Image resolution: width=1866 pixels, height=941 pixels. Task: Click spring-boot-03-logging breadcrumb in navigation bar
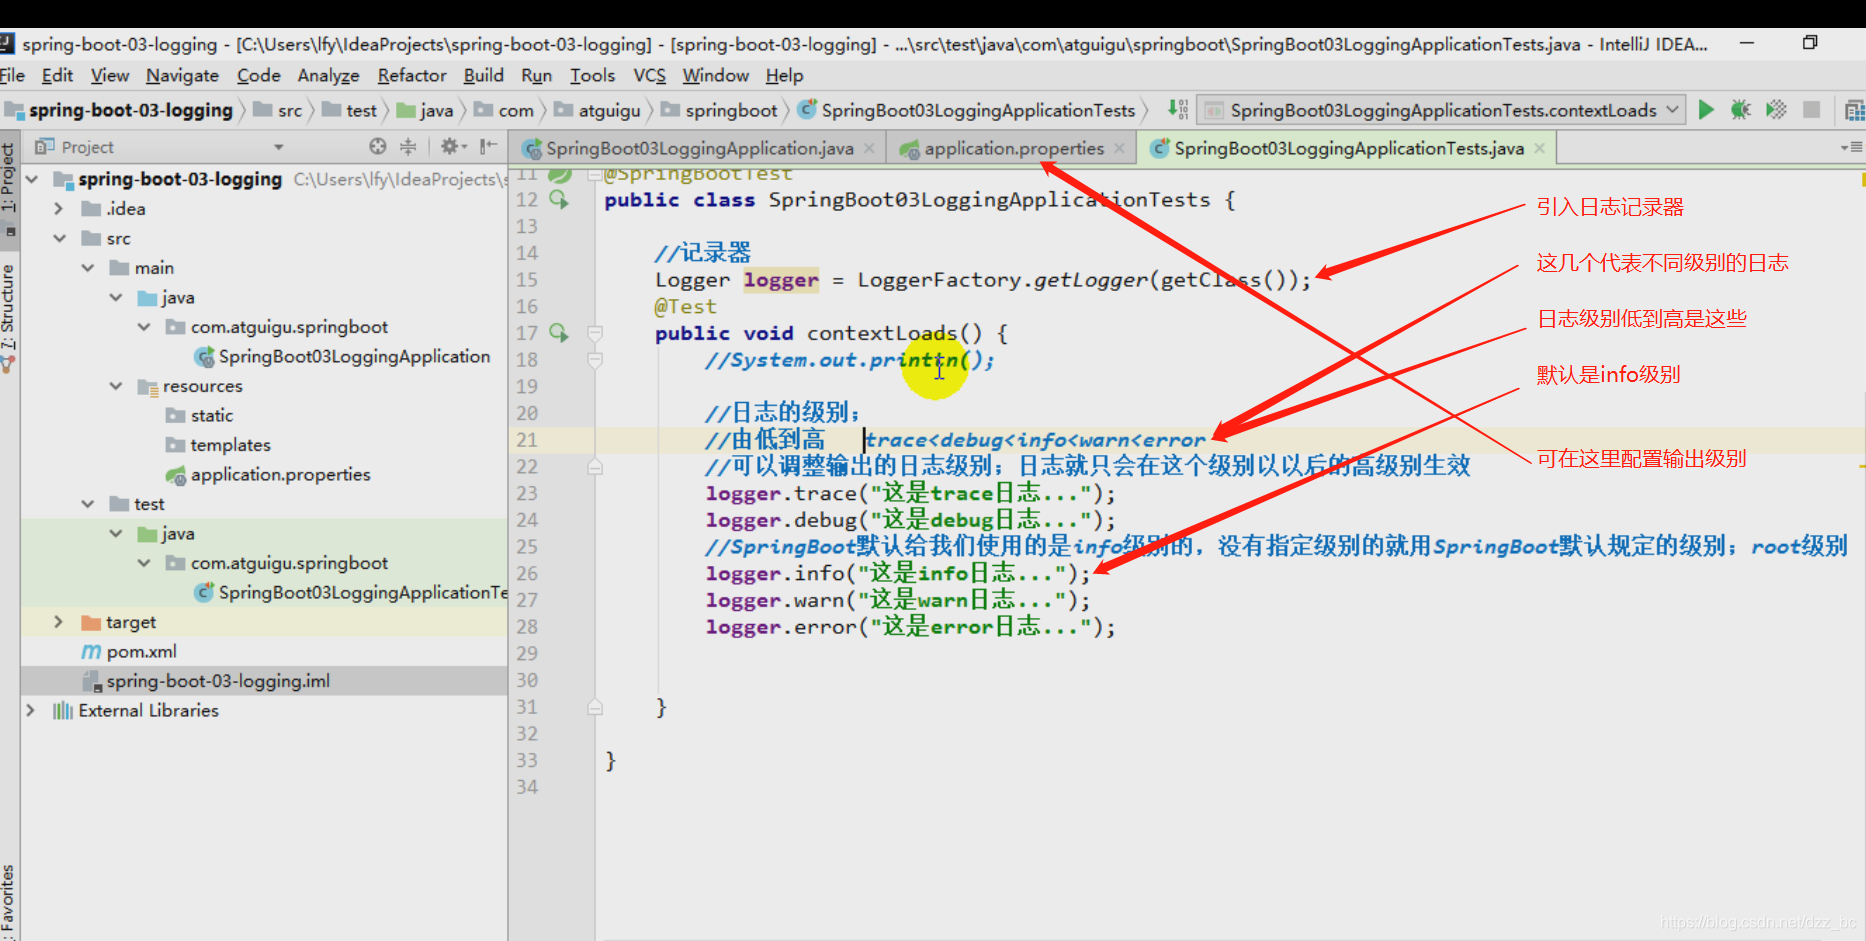[119, 110]
